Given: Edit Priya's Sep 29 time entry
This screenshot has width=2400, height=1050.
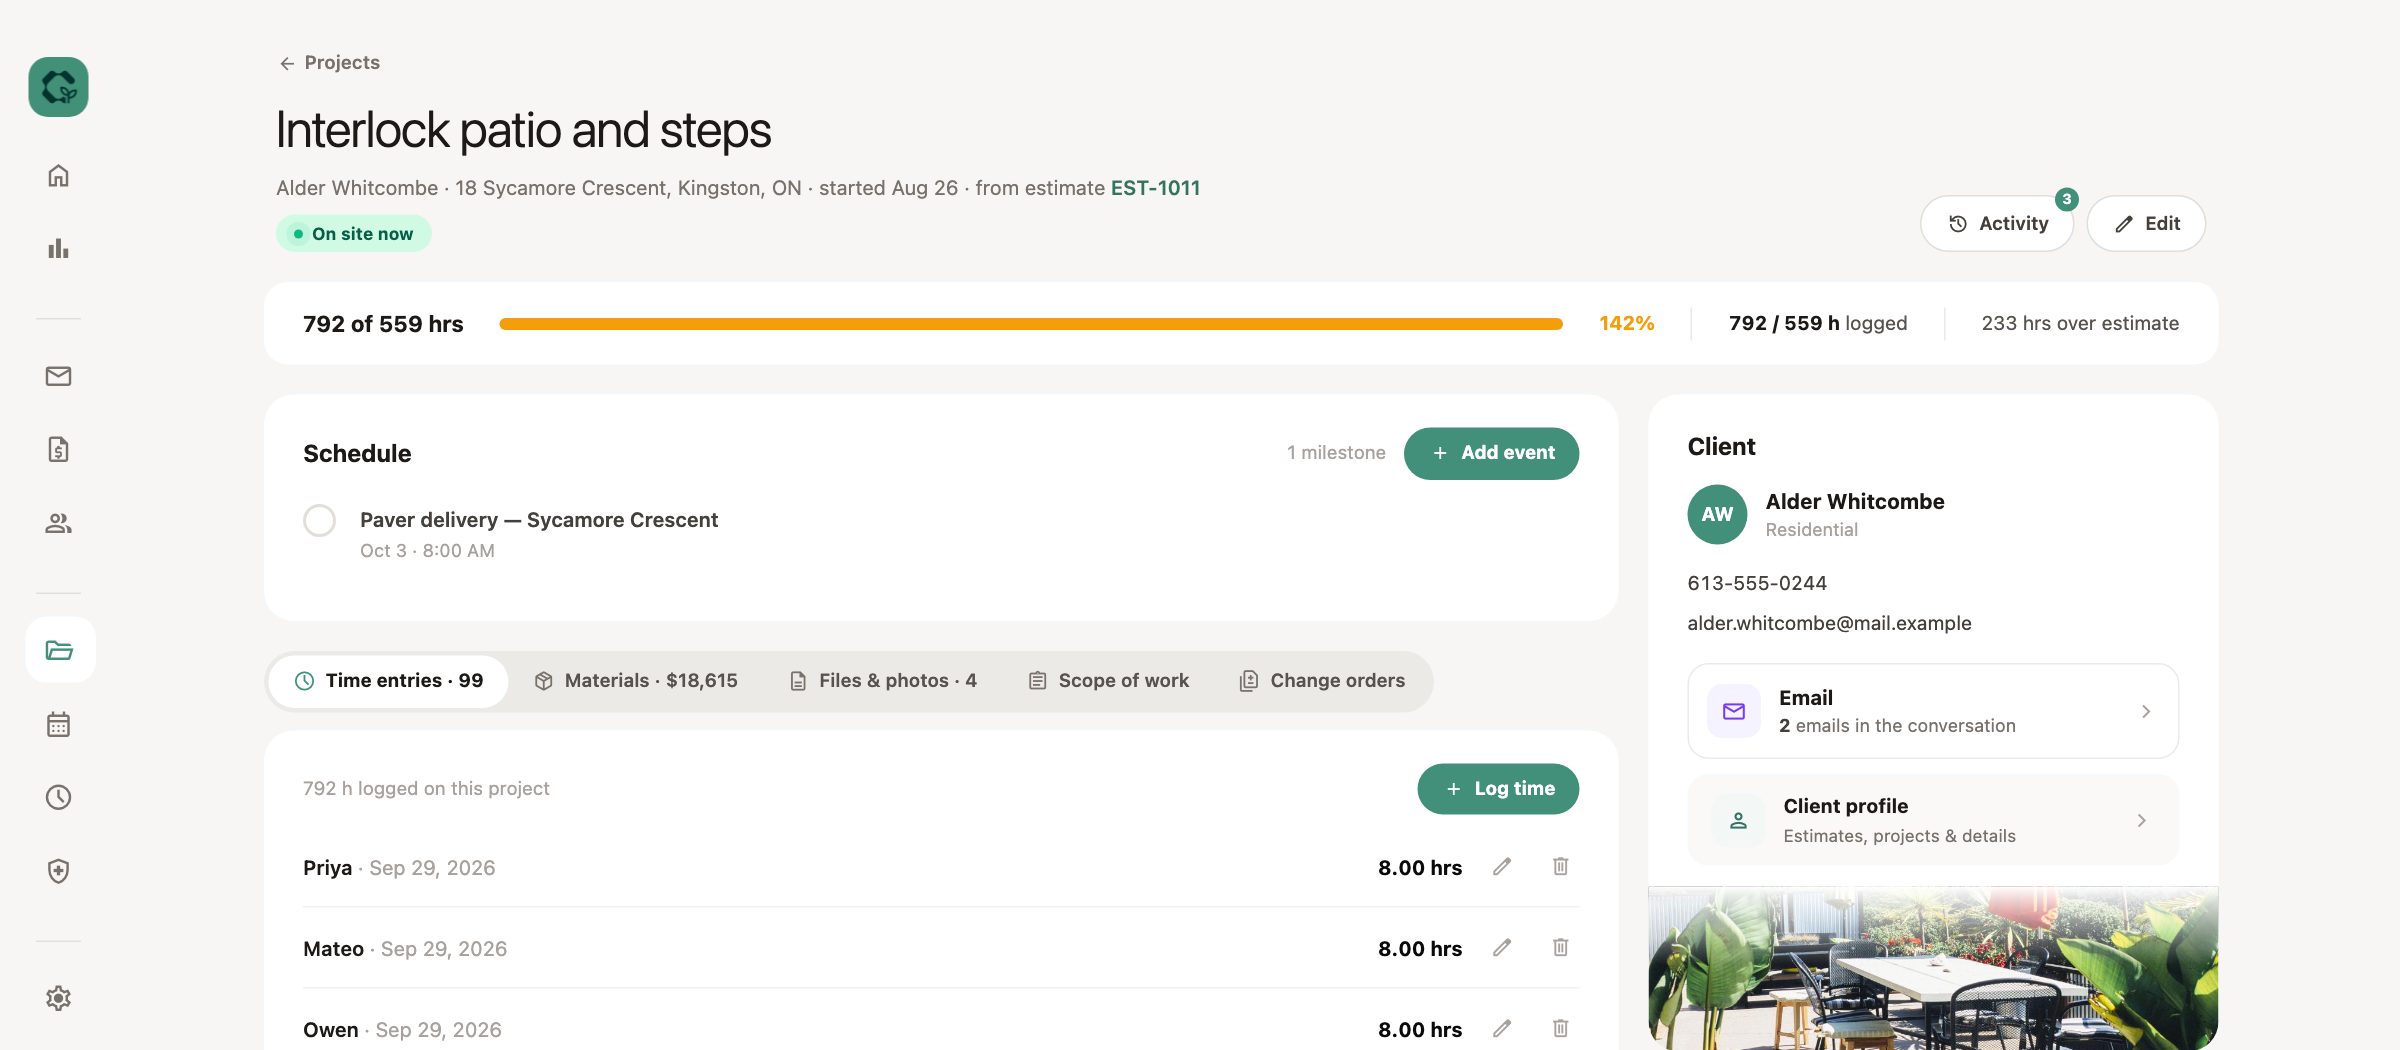Looking at the screenshot, I should pos(1502,867).
